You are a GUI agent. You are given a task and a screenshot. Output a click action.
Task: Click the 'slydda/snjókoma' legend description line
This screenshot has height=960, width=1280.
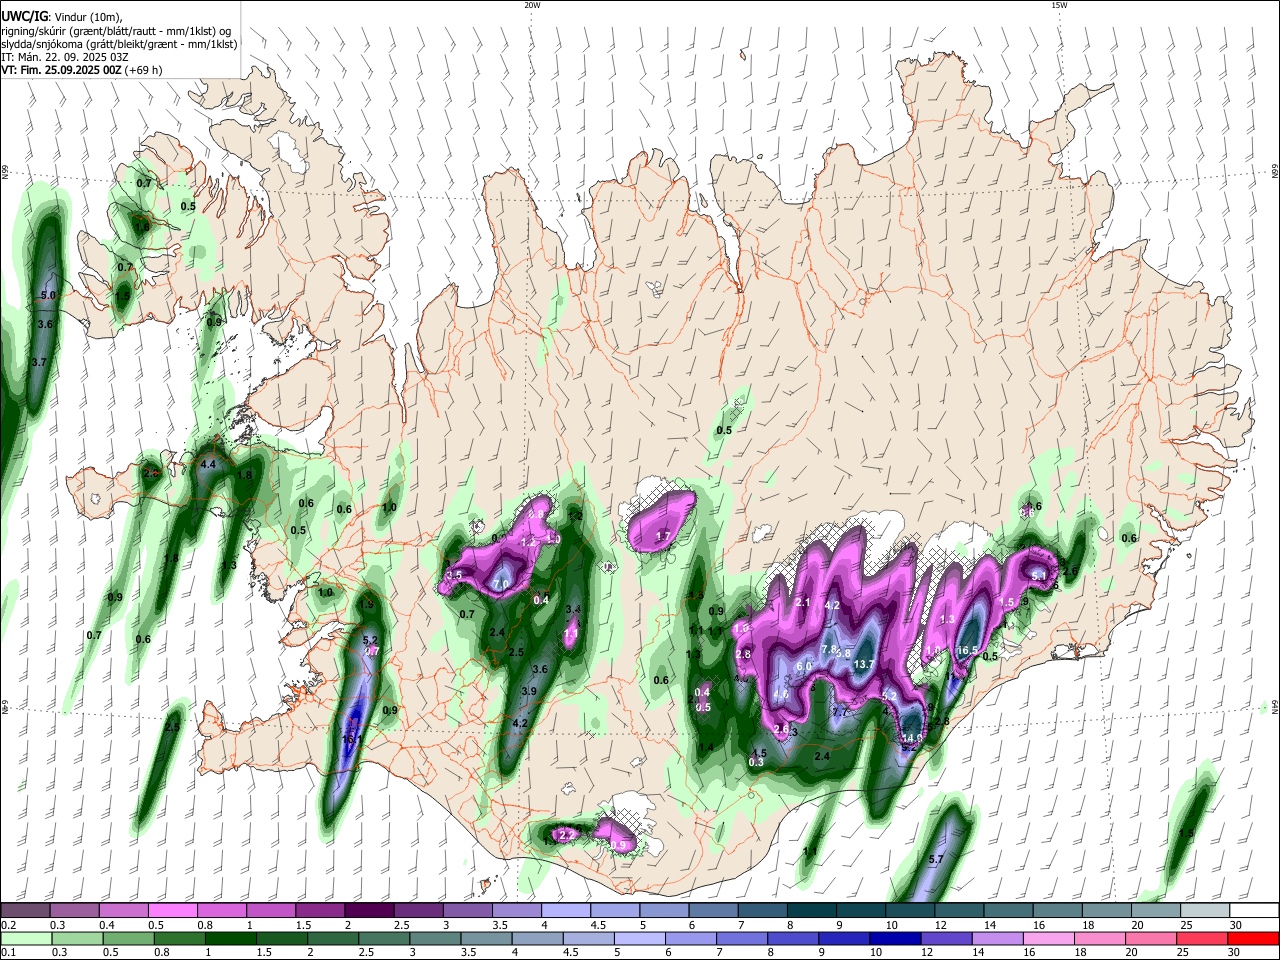click(119, 44)
